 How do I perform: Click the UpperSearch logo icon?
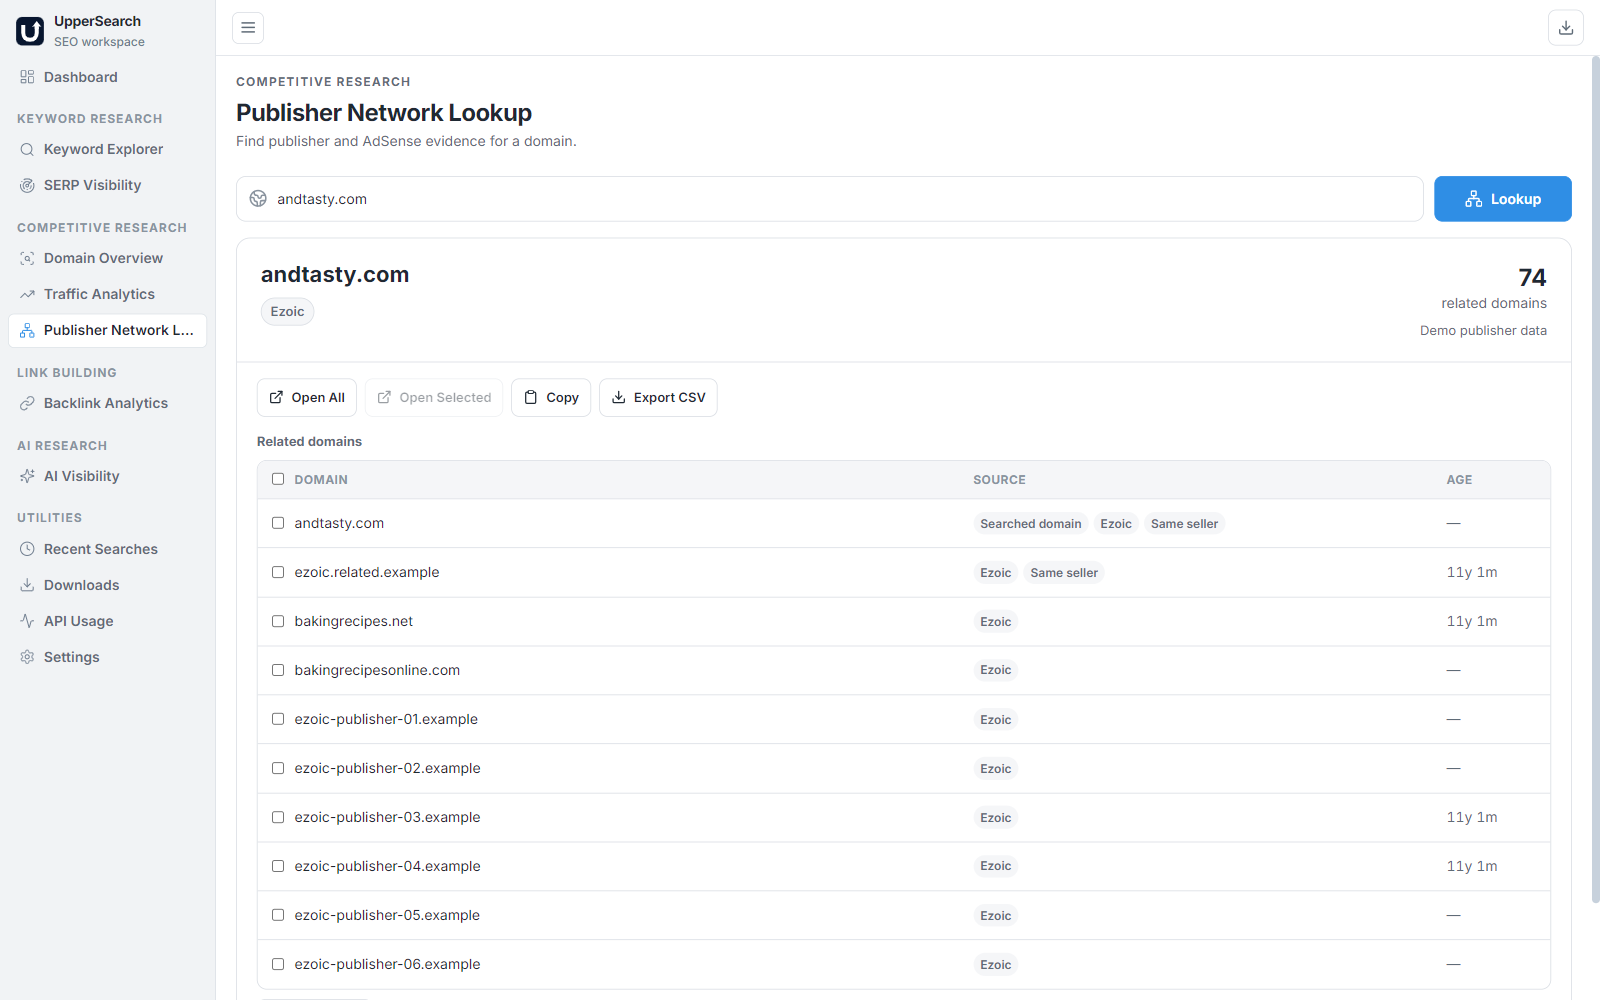coord(30,31)
